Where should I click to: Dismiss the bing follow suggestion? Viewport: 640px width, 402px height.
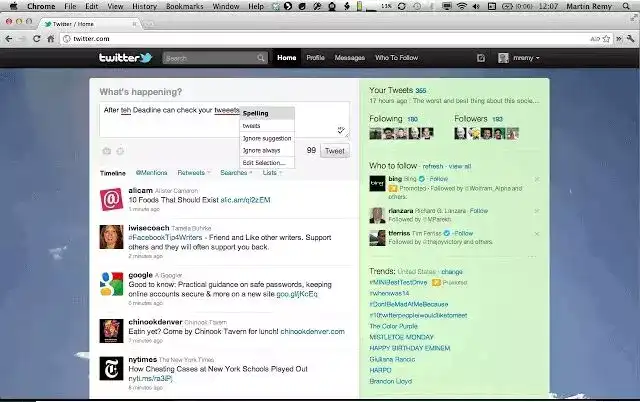click(x=537, y=179)
